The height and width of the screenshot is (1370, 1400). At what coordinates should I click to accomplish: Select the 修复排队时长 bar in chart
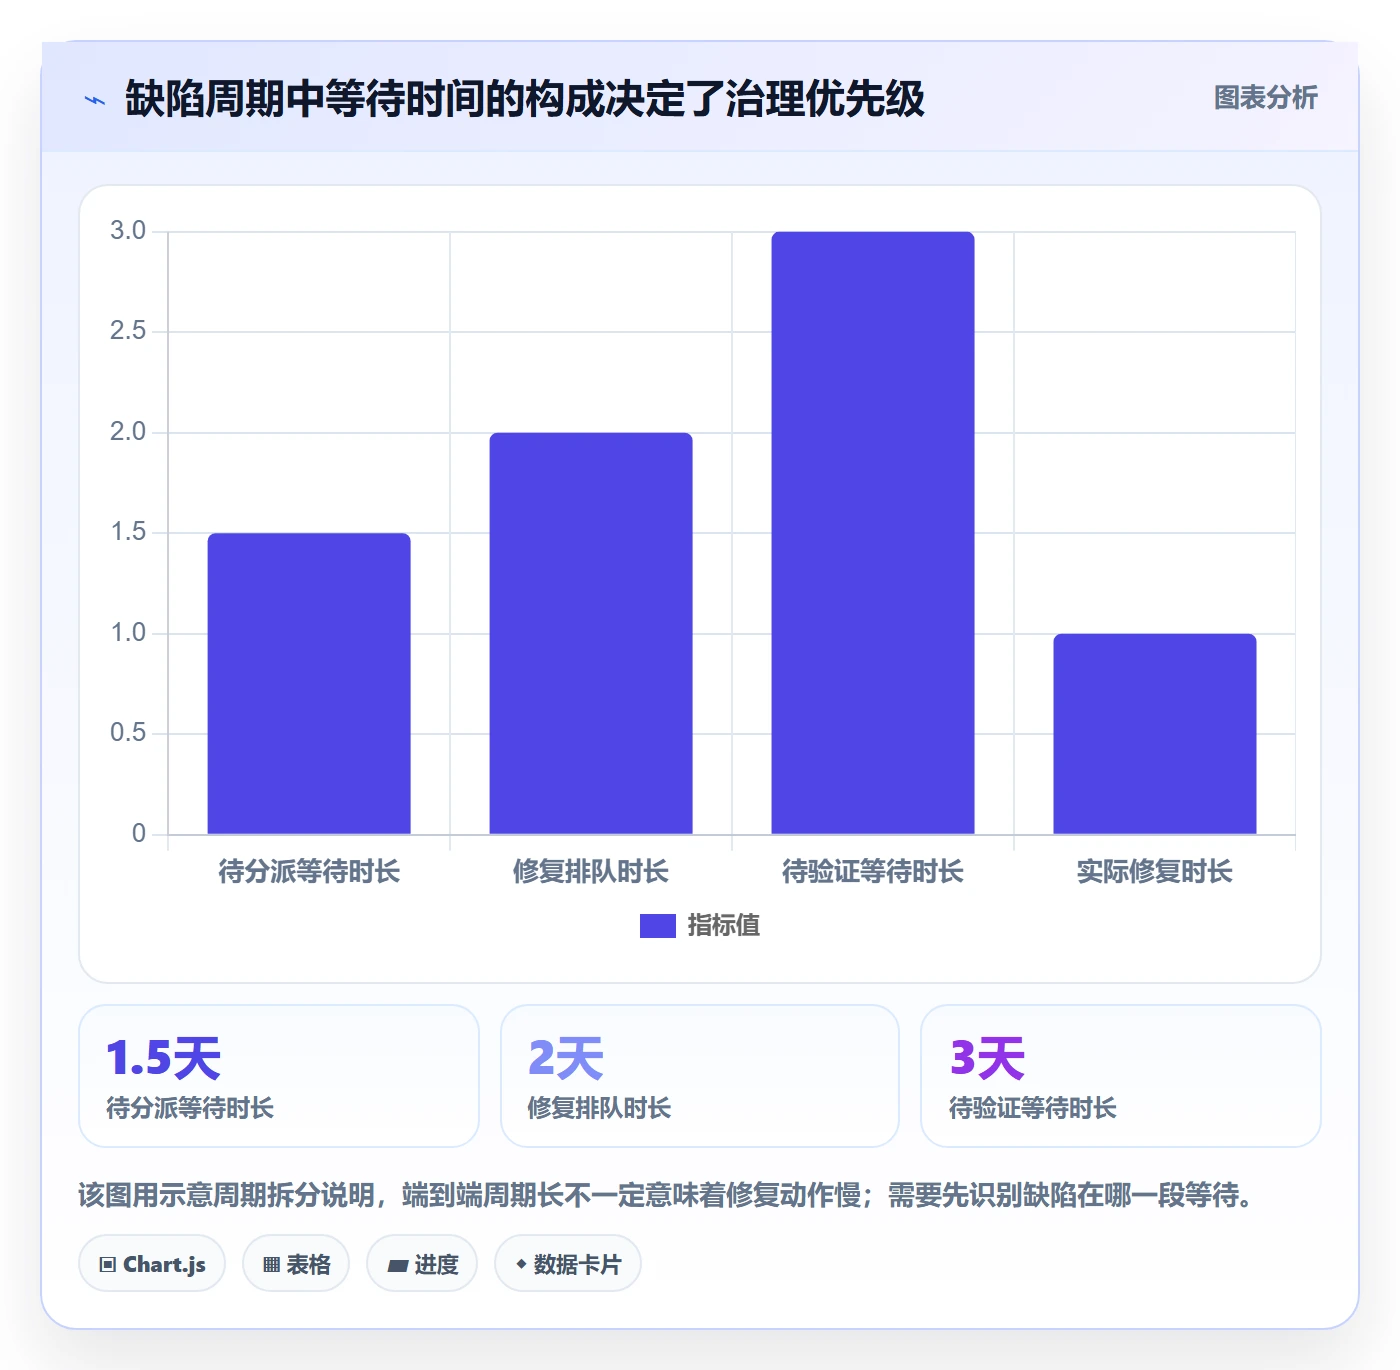(x=591, y=633)
